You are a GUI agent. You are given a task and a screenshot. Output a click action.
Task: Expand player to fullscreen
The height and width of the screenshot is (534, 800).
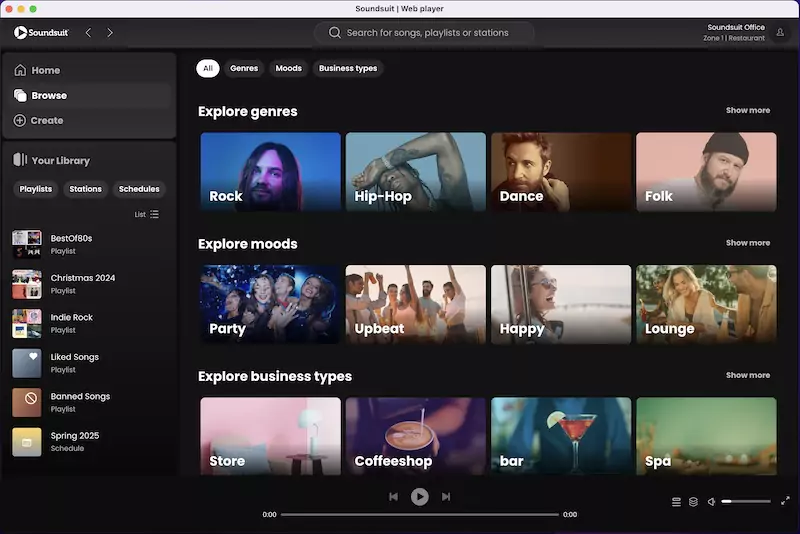click(x=785, y=501)
